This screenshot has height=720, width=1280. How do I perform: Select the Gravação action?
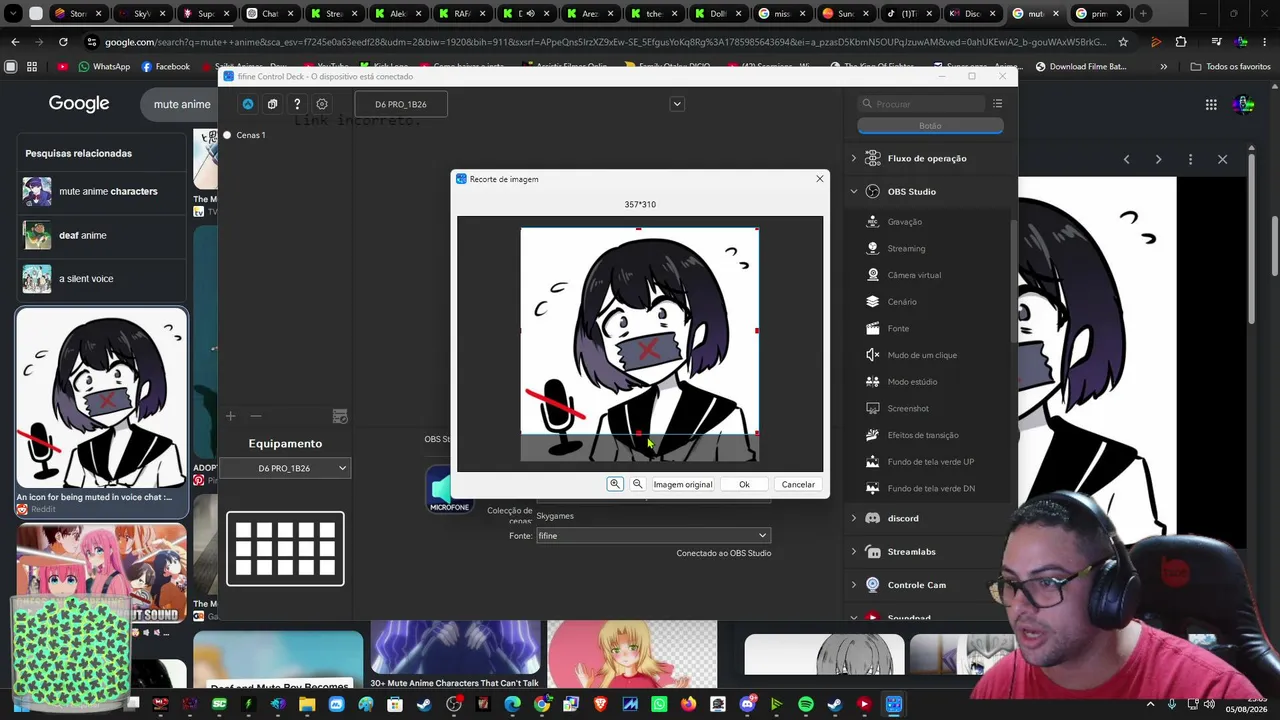pos(905,222)
